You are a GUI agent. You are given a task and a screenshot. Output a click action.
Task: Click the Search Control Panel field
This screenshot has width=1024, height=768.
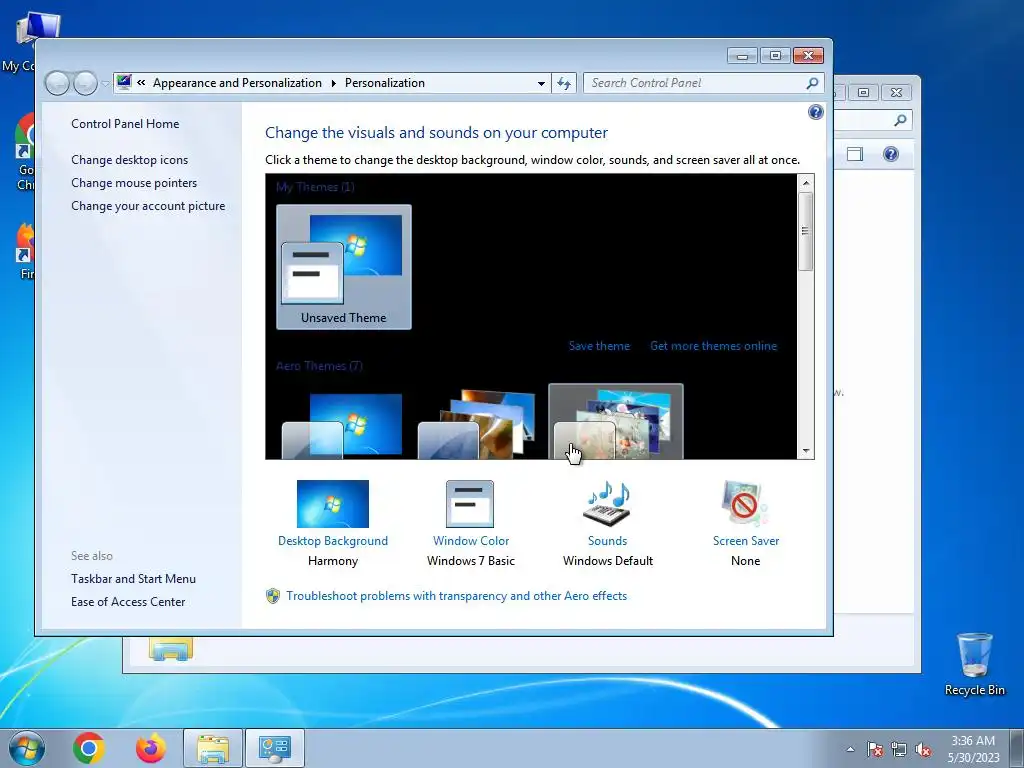point(703,83)
